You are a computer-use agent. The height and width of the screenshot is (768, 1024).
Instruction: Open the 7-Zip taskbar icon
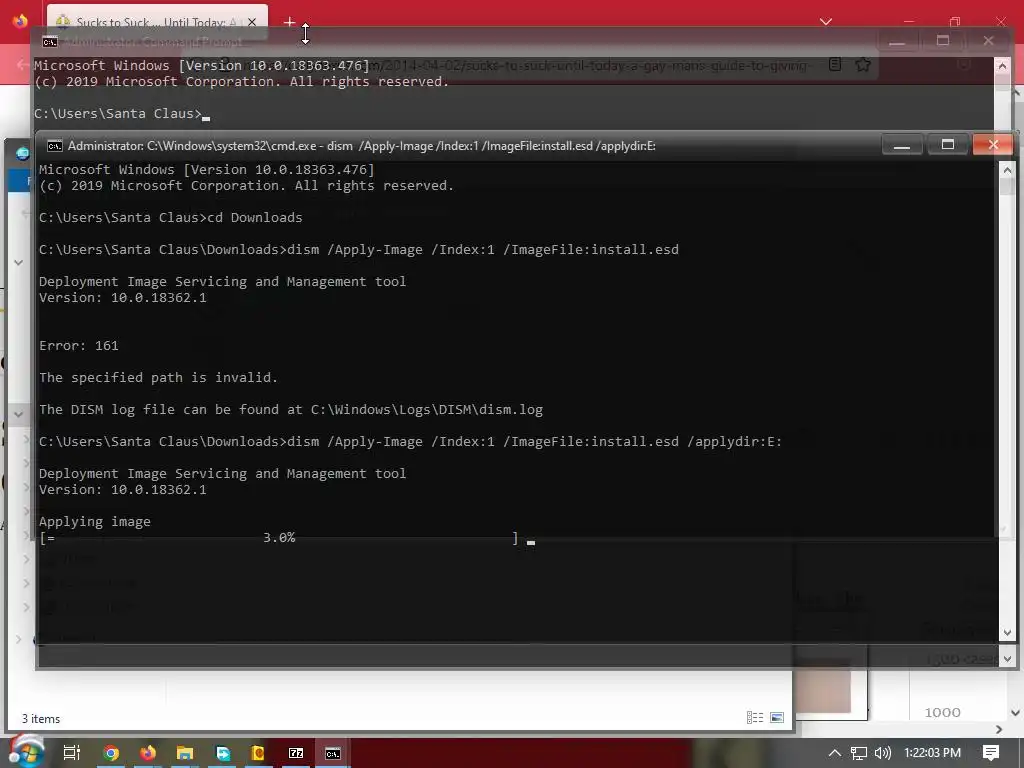click(x=296, y=753)
